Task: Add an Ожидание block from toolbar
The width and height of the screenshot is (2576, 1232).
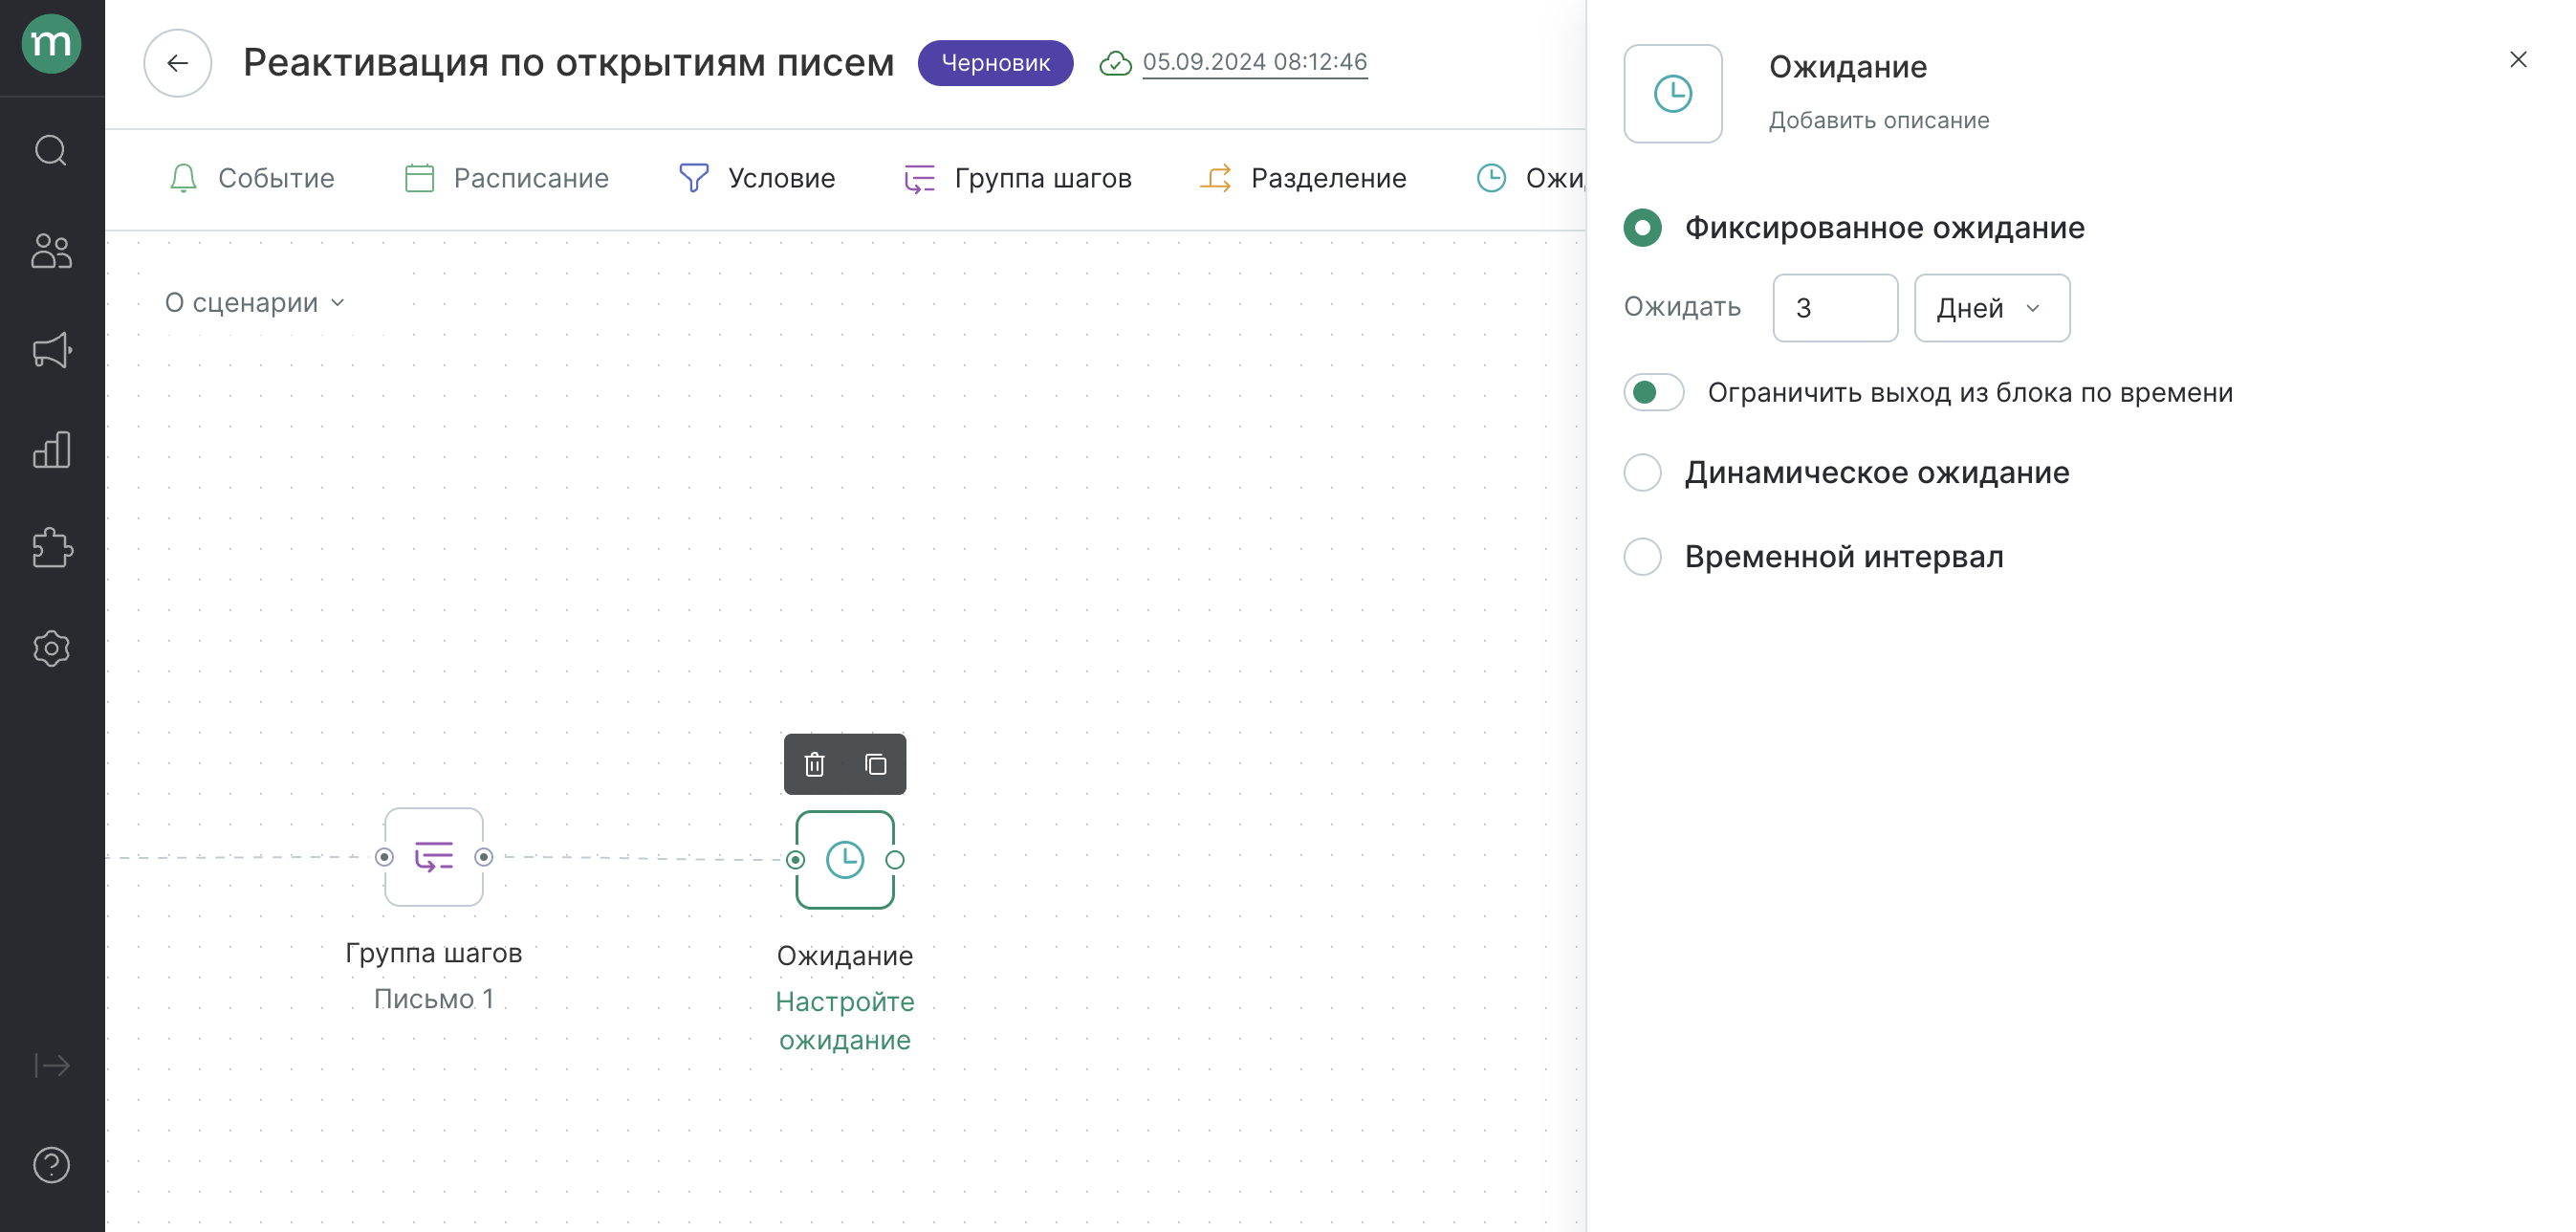Action: (1530, 178)
